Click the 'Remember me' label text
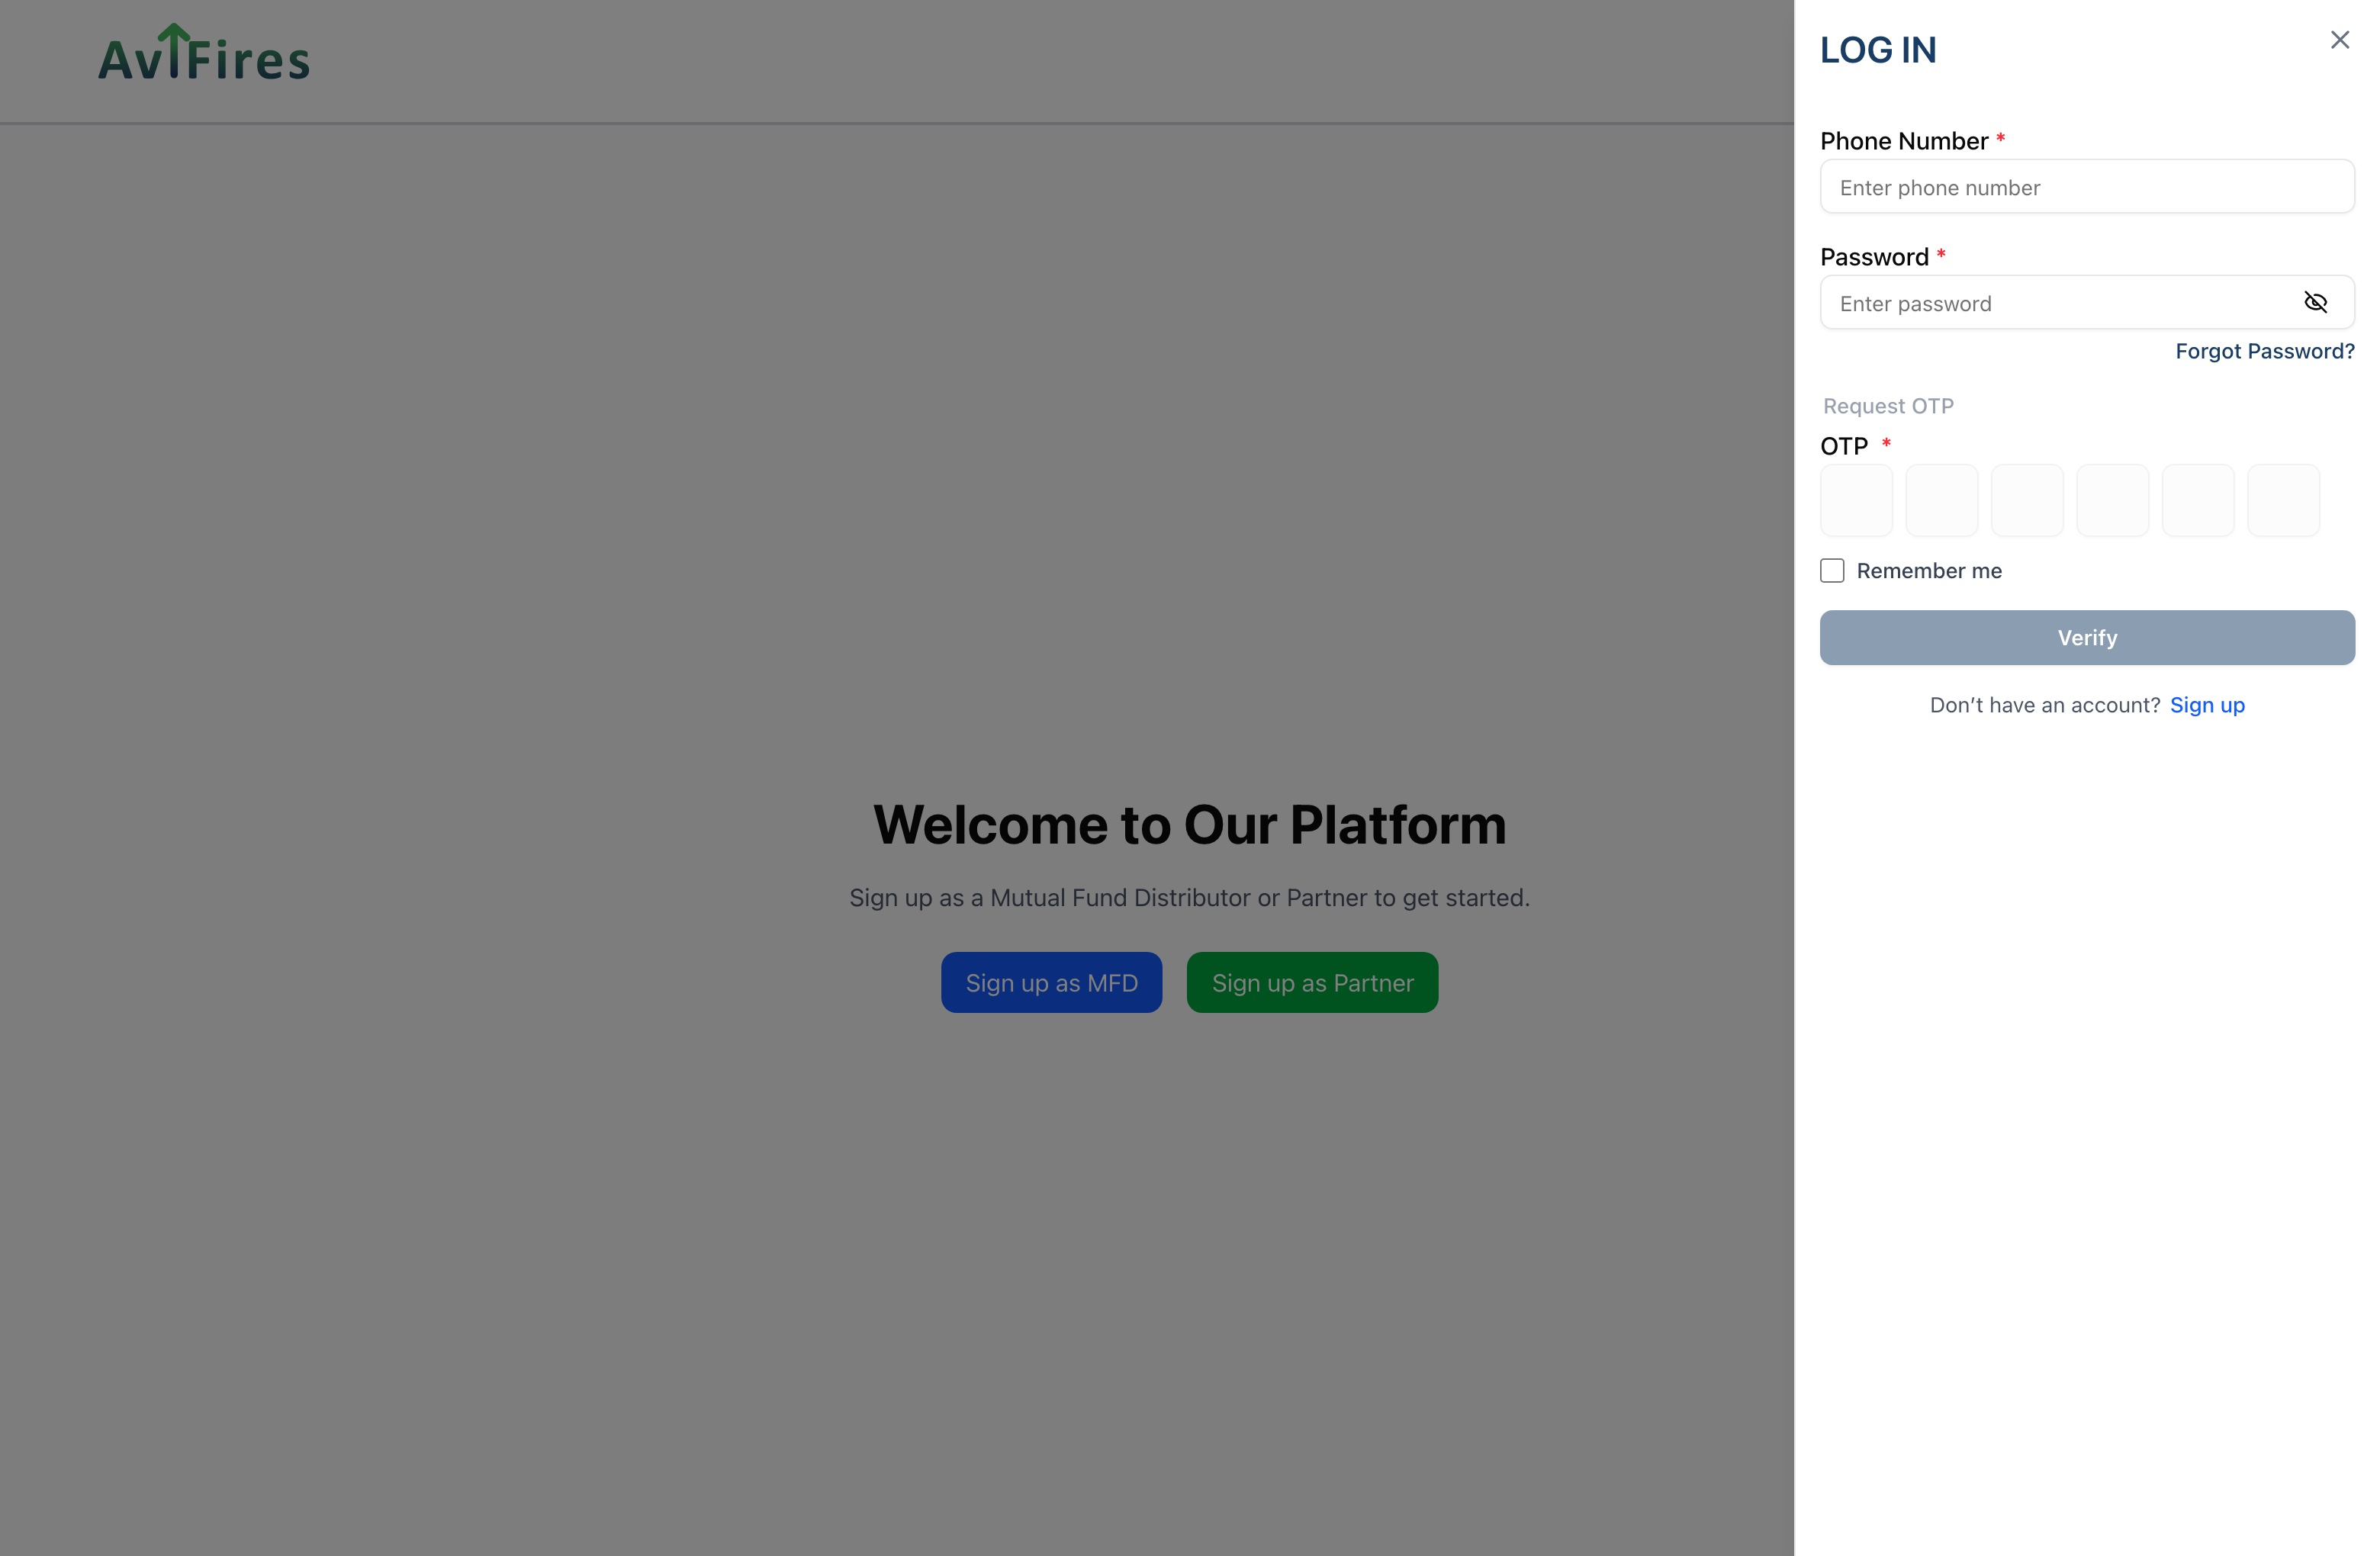 (x=1928, y=571)
